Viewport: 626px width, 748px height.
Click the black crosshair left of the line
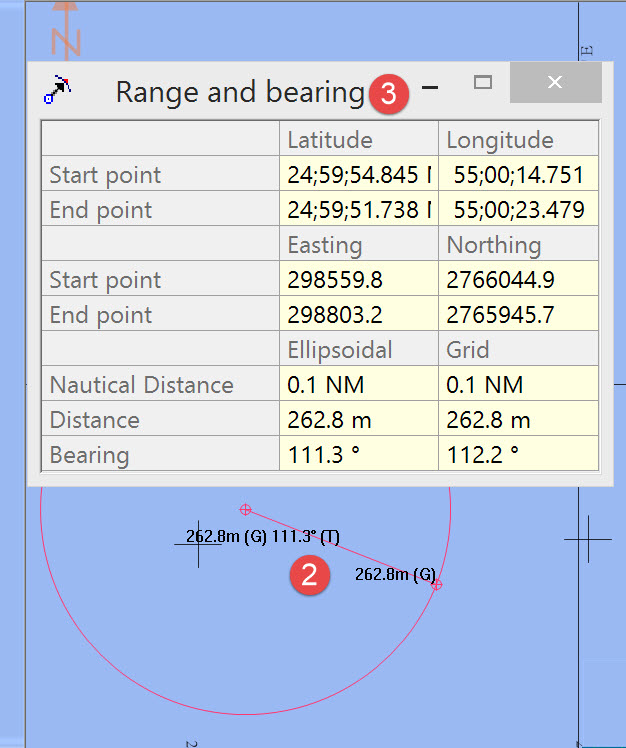click(198, 544)
